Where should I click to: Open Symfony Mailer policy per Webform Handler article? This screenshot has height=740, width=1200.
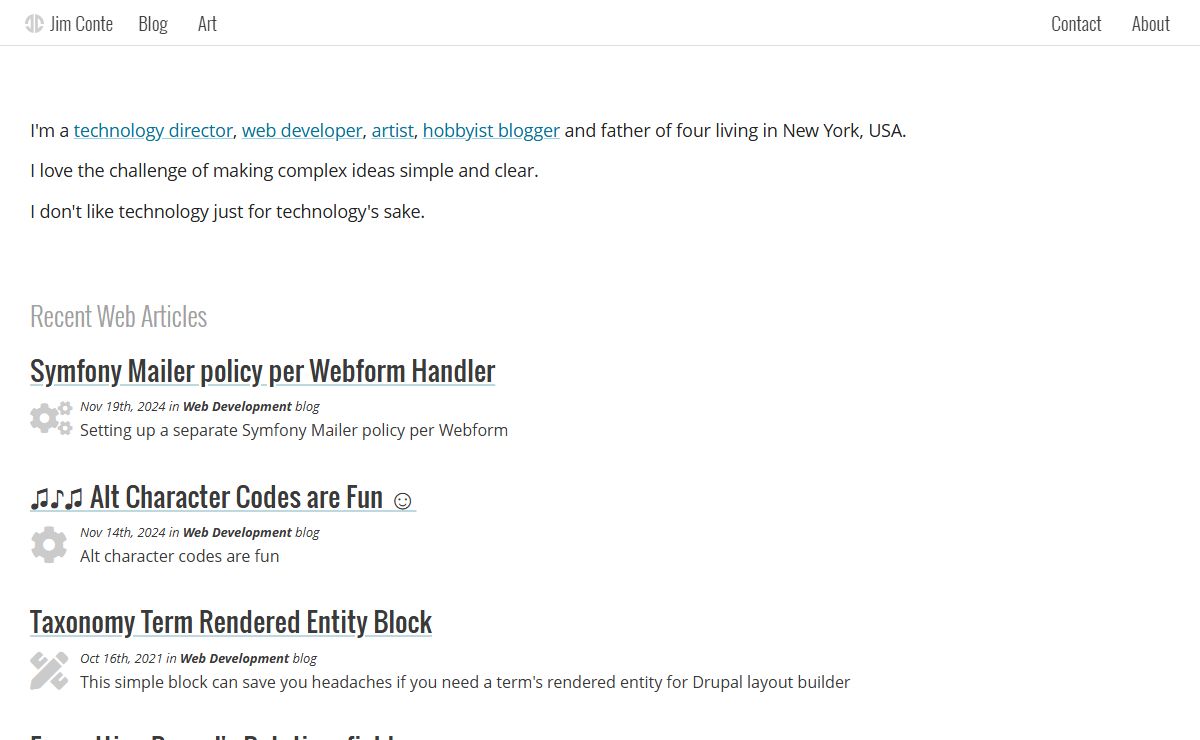(x=262, y=371)
